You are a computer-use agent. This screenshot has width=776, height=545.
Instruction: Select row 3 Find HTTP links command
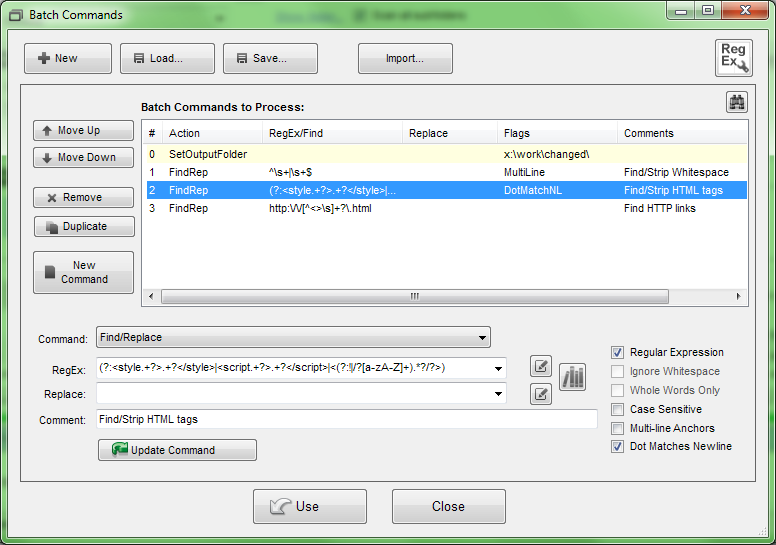click(x=445, y=208)
